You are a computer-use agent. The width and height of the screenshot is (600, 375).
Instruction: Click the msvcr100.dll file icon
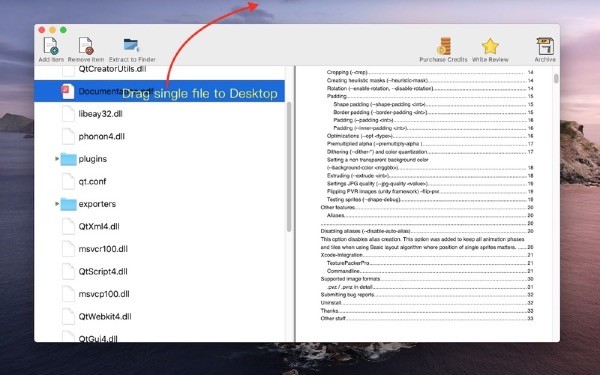68,249
